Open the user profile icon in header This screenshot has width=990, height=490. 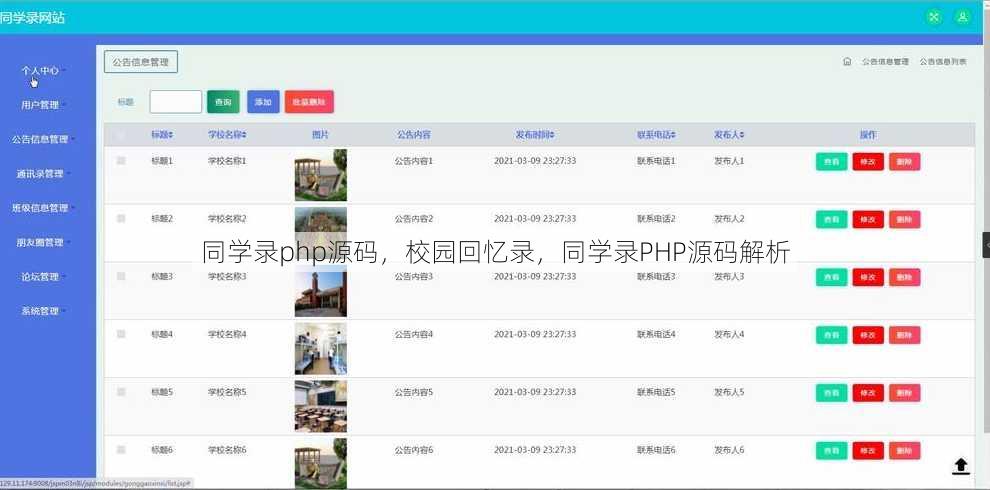[963, 17]
